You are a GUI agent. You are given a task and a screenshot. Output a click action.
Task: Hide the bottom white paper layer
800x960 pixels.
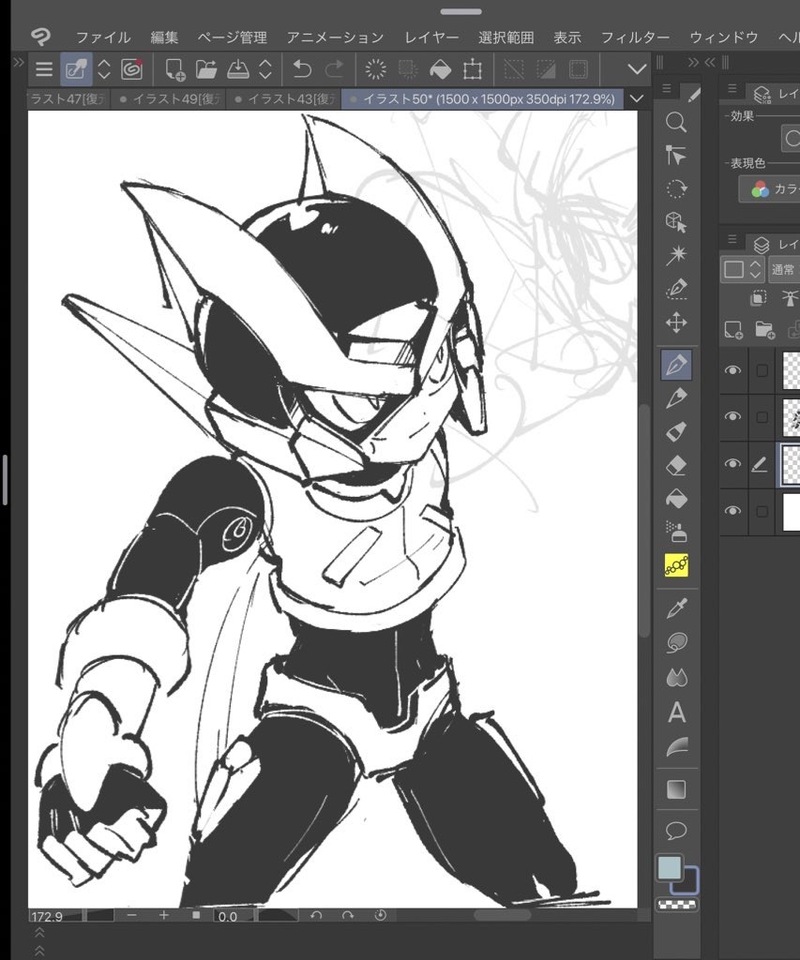click(733, 511)
